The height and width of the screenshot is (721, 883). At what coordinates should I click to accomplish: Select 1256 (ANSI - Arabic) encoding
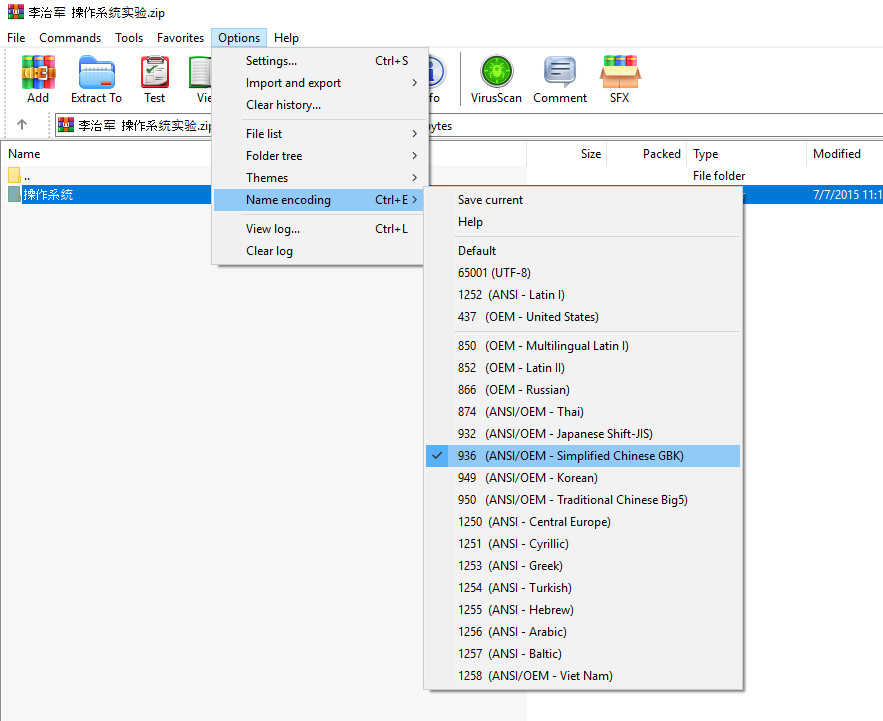coord(583,631)
